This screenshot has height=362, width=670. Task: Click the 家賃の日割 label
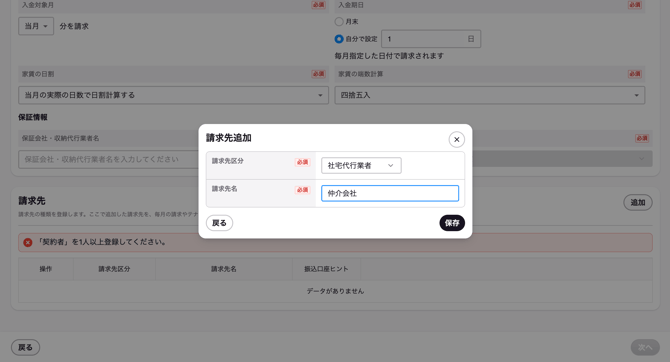[38, 74]
